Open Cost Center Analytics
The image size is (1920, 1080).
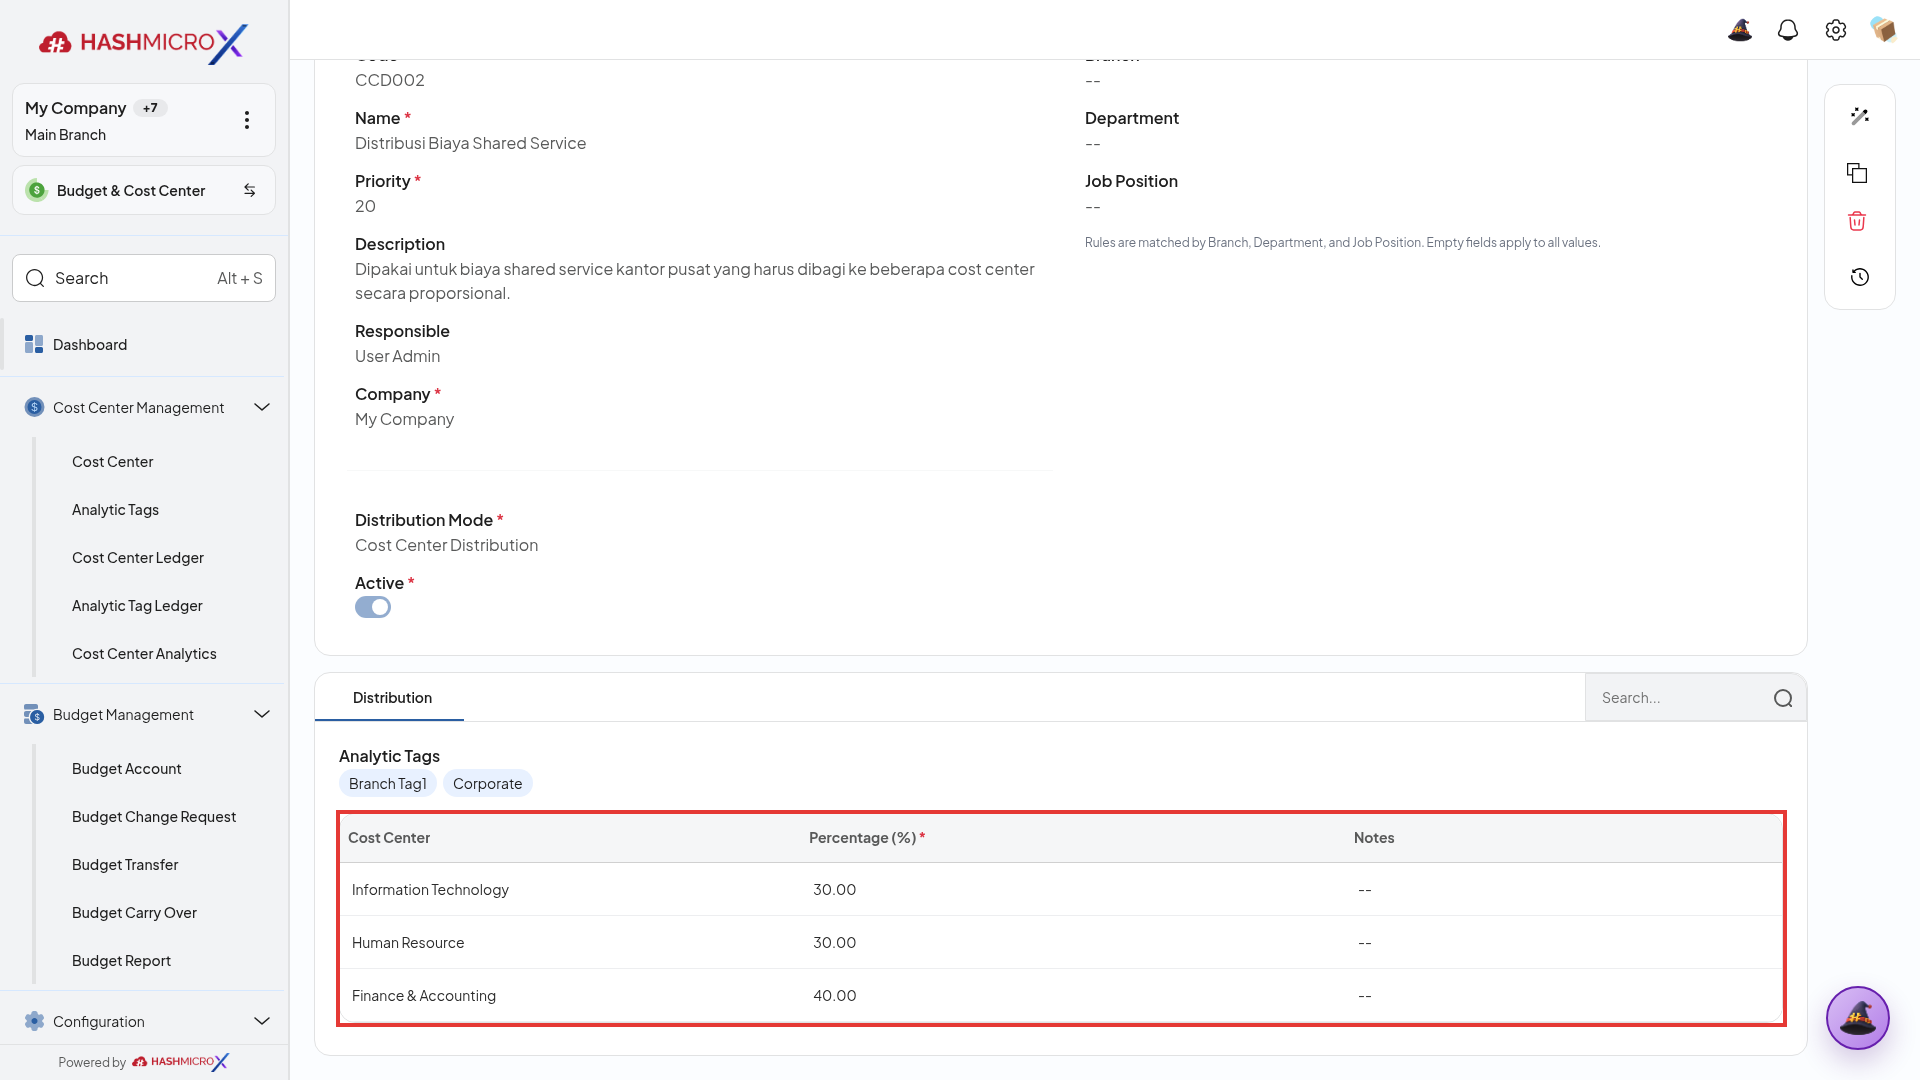(144, 654)
